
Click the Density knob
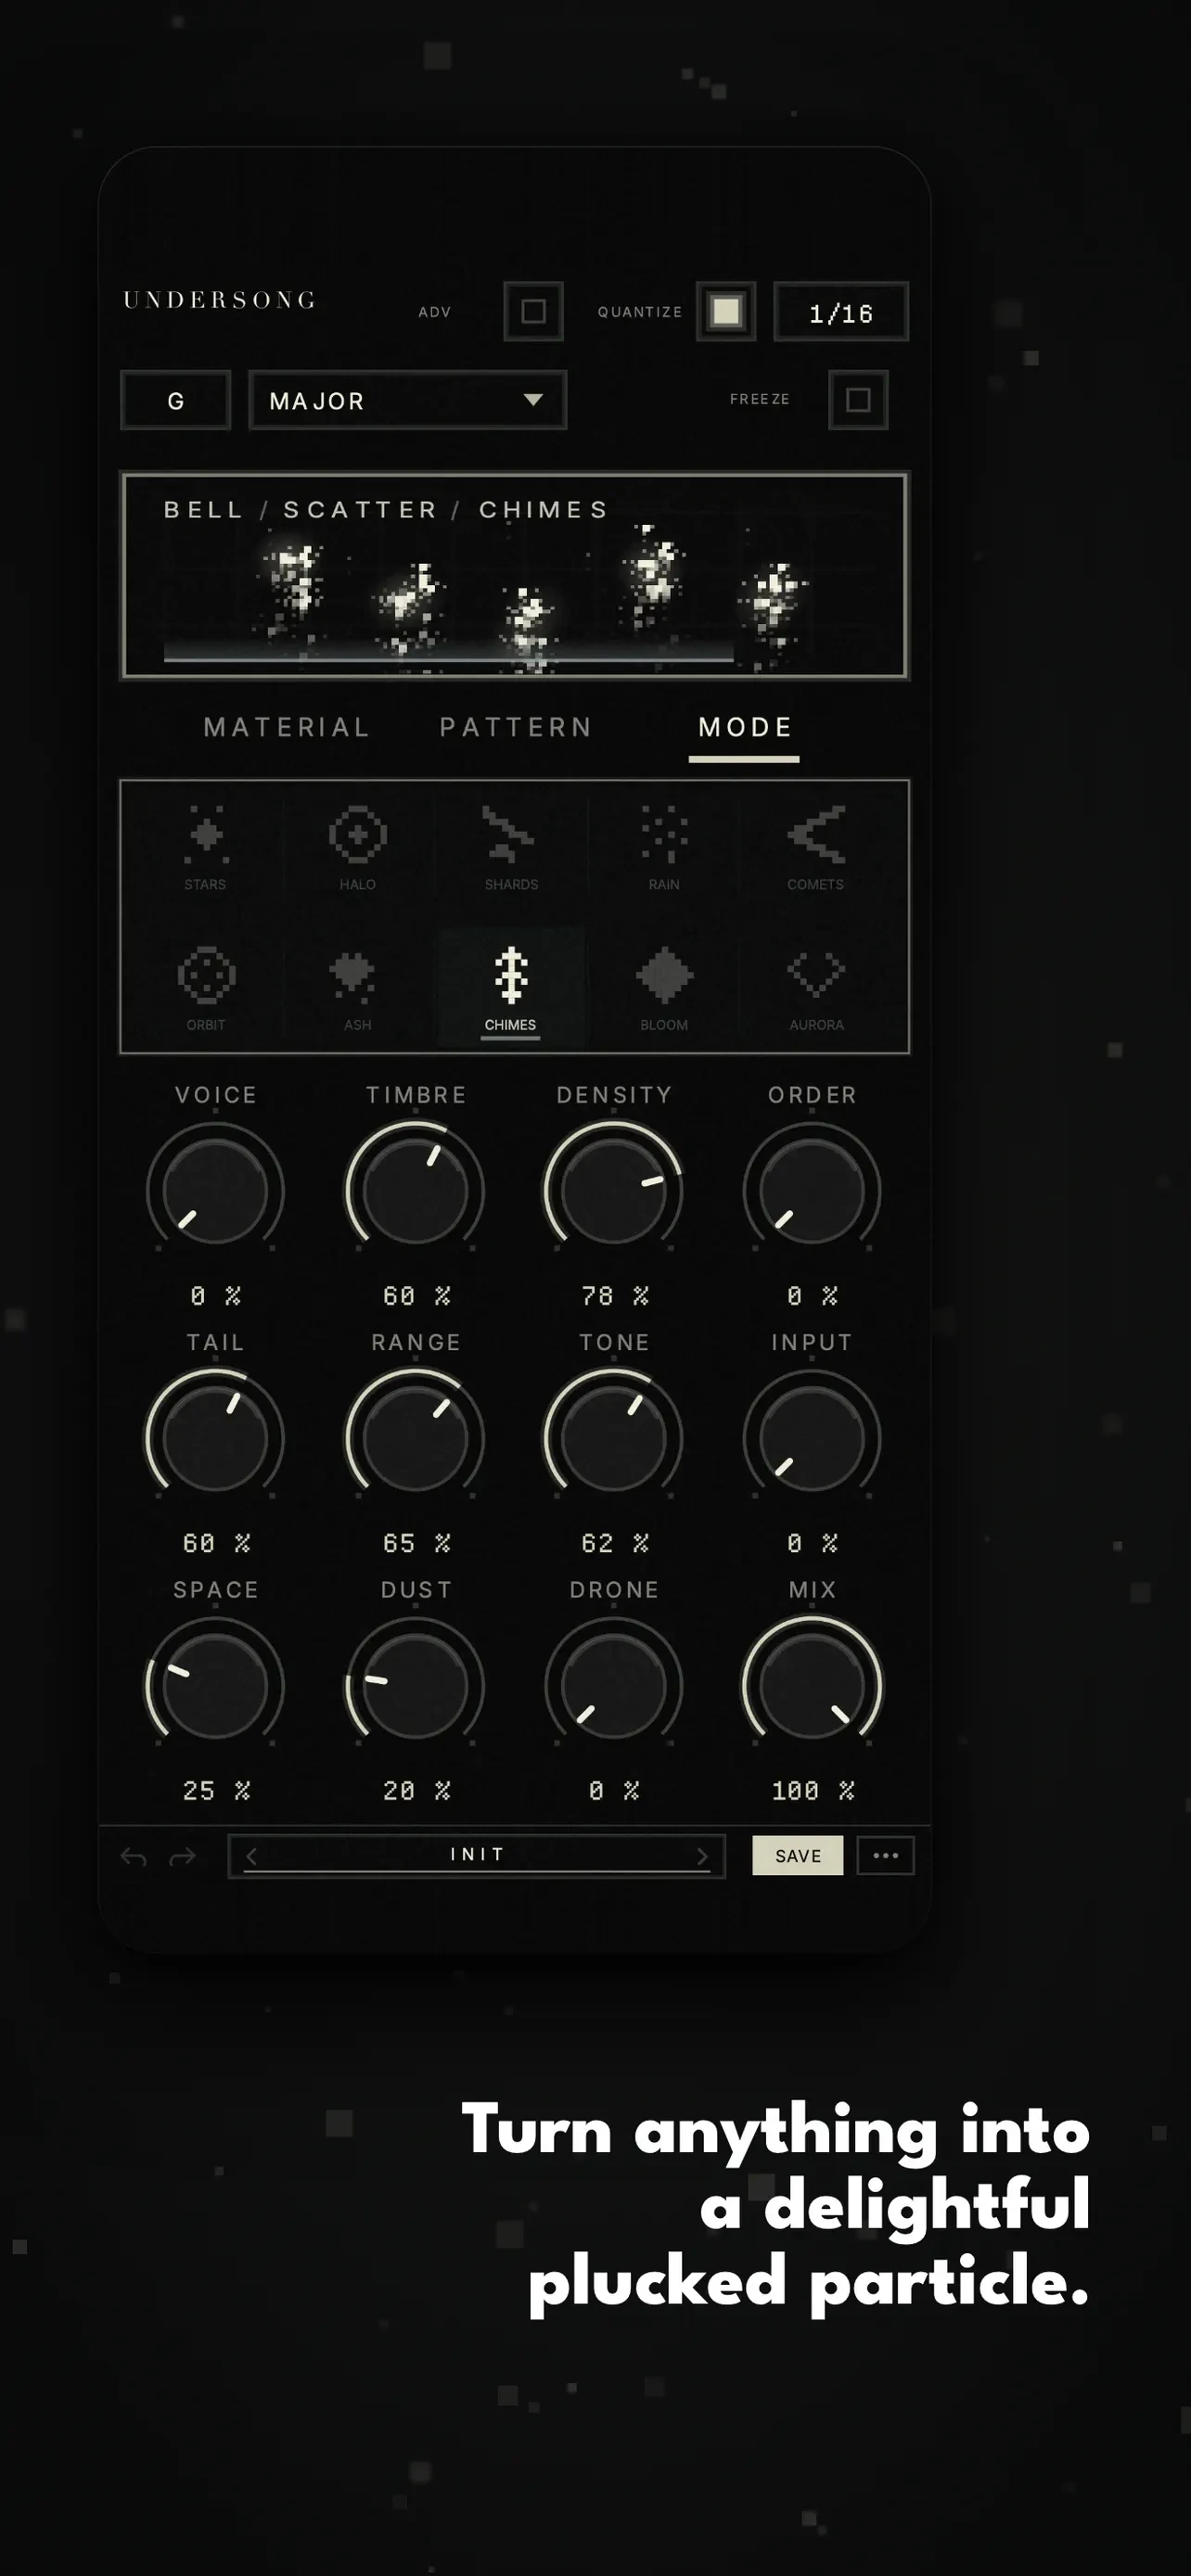coord(613,1190)
